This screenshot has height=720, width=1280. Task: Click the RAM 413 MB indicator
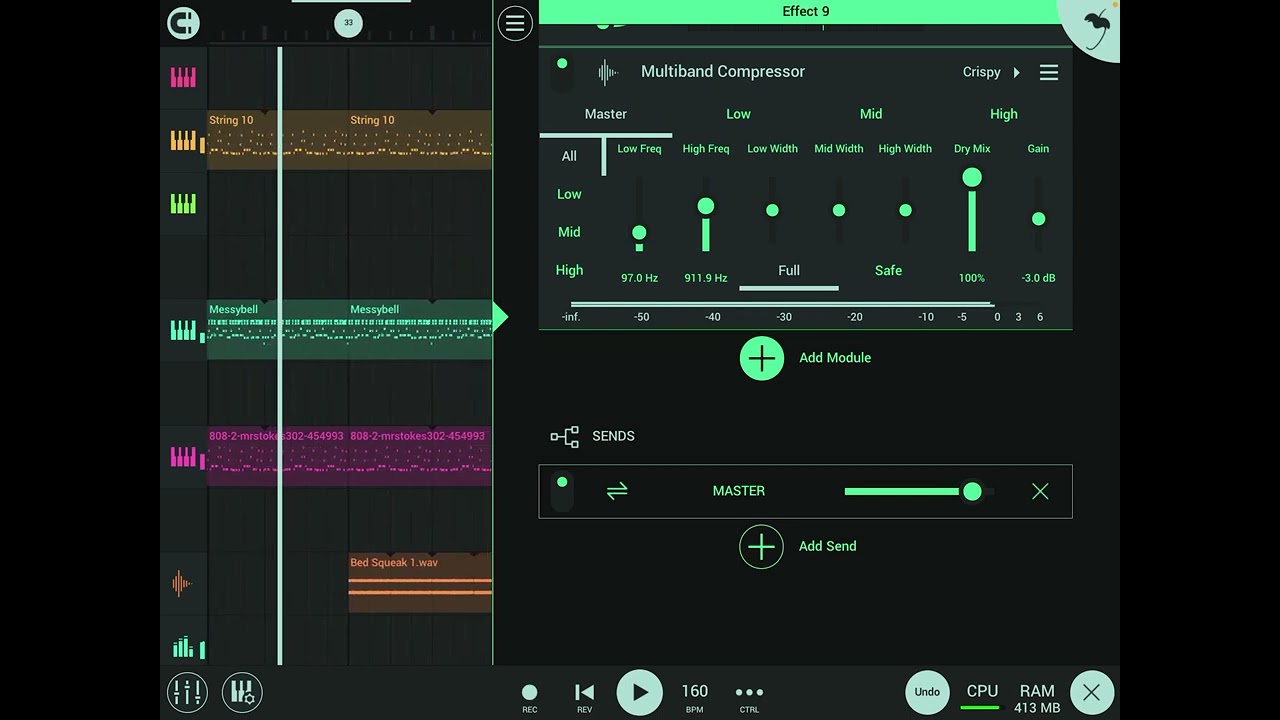[1037, 698]
